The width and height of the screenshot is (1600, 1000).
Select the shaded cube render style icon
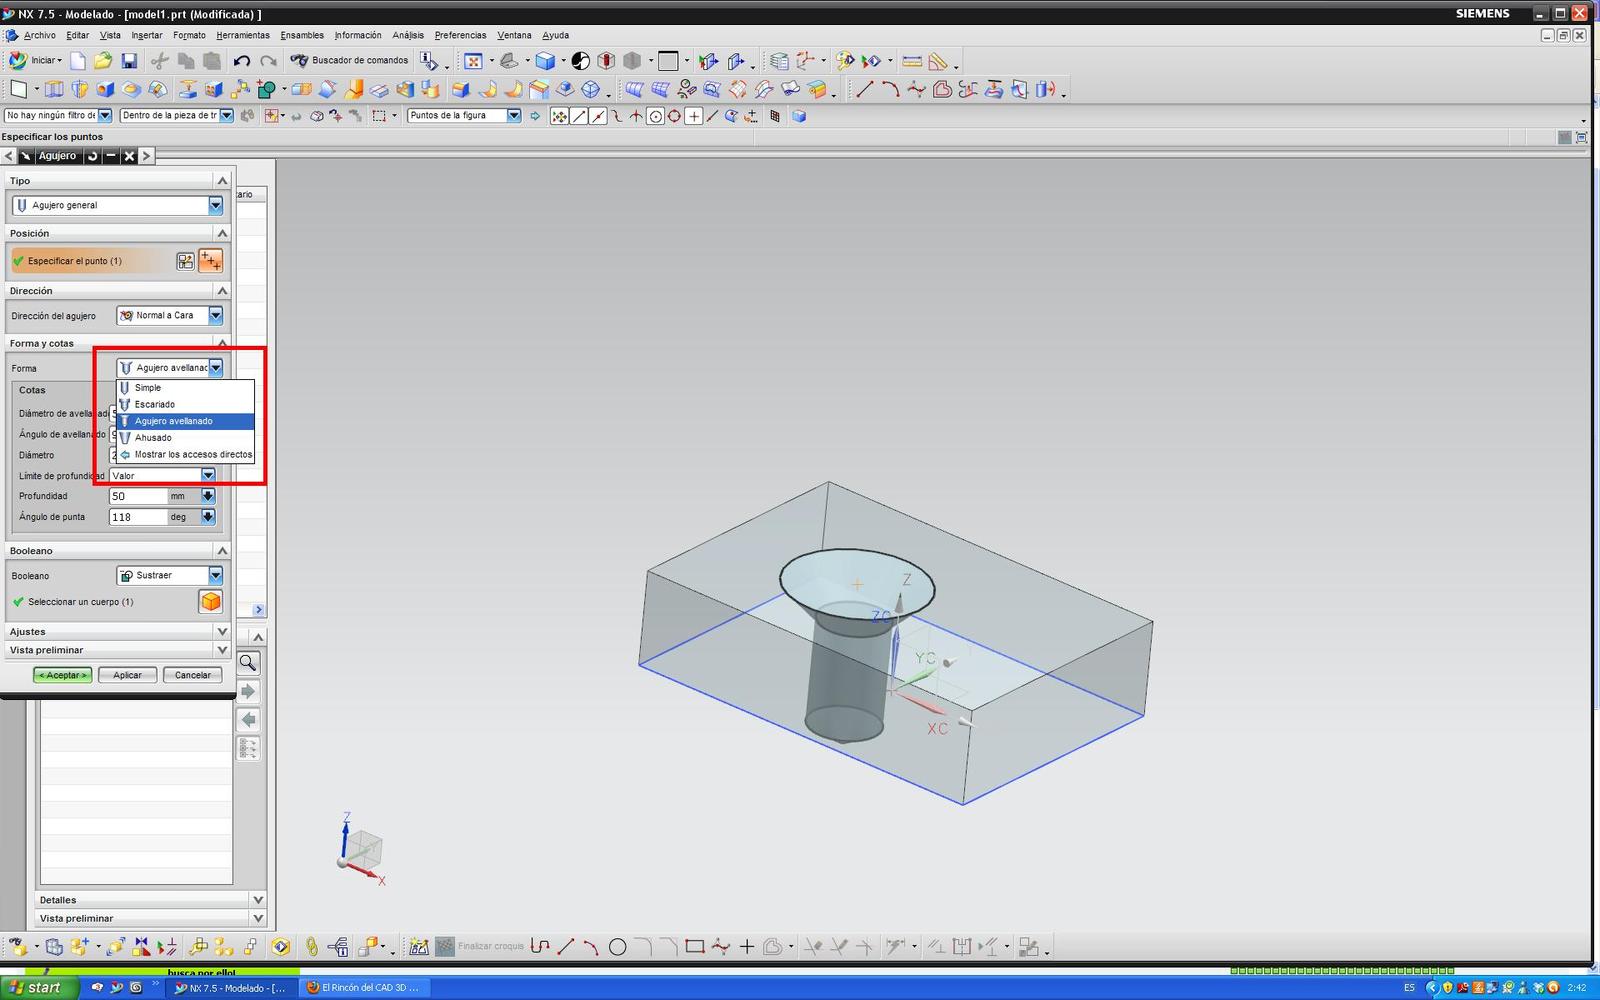point(545,61)
